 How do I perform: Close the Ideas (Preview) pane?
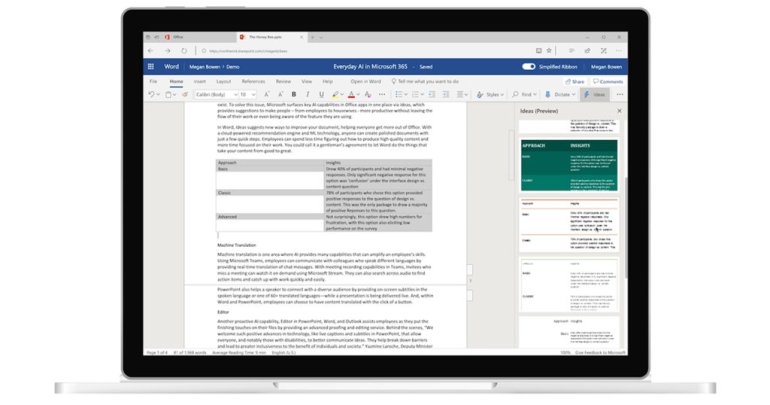pyautogui.click(x=619, y=110)
